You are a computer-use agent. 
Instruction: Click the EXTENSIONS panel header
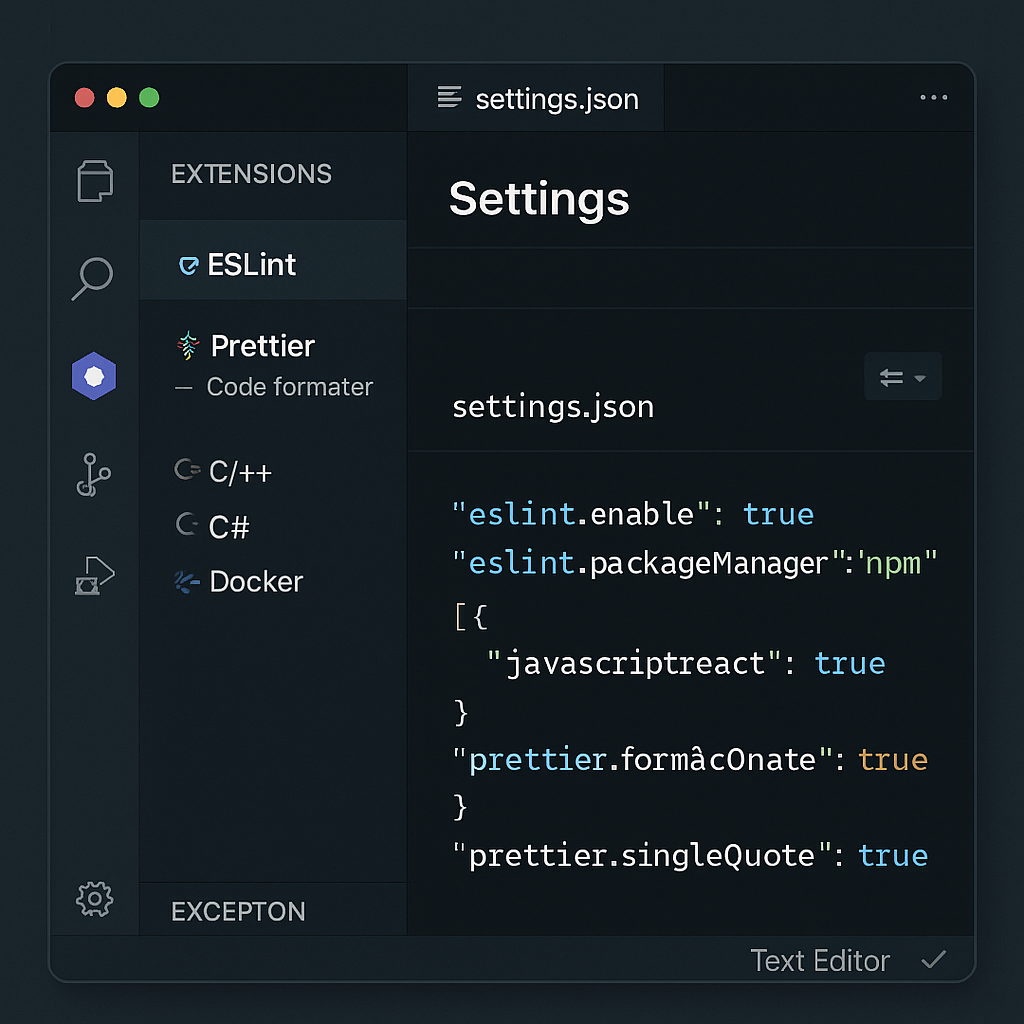tap(251, 174)
